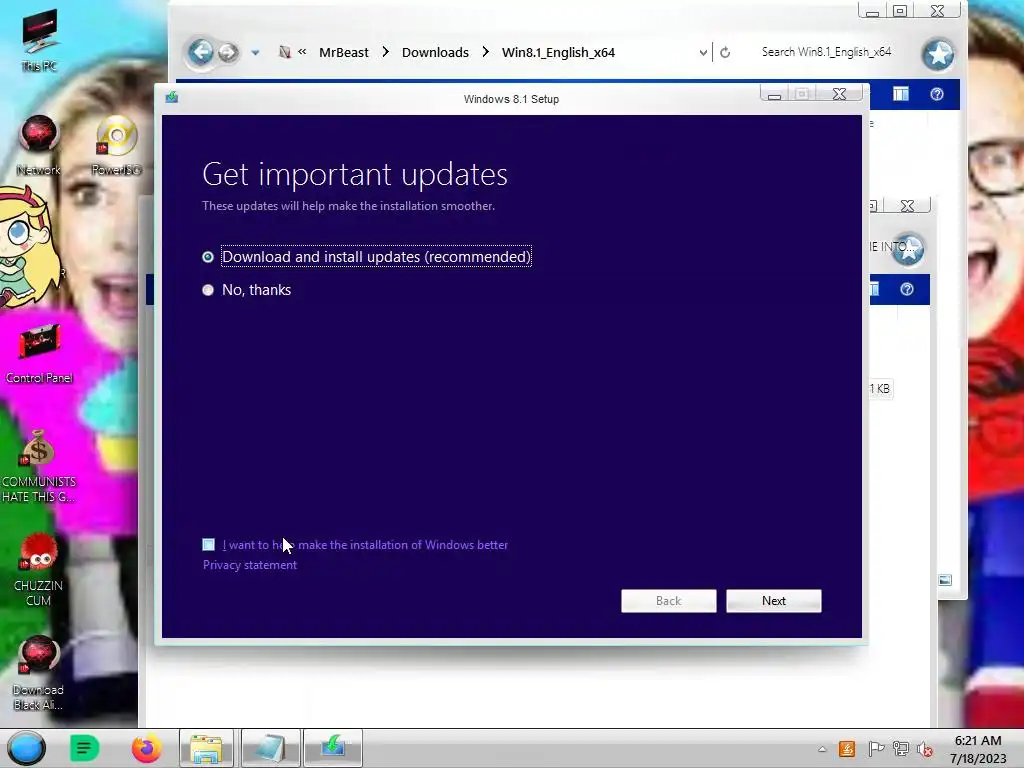Launch Firefox from the taskbar

pos(146,748)
